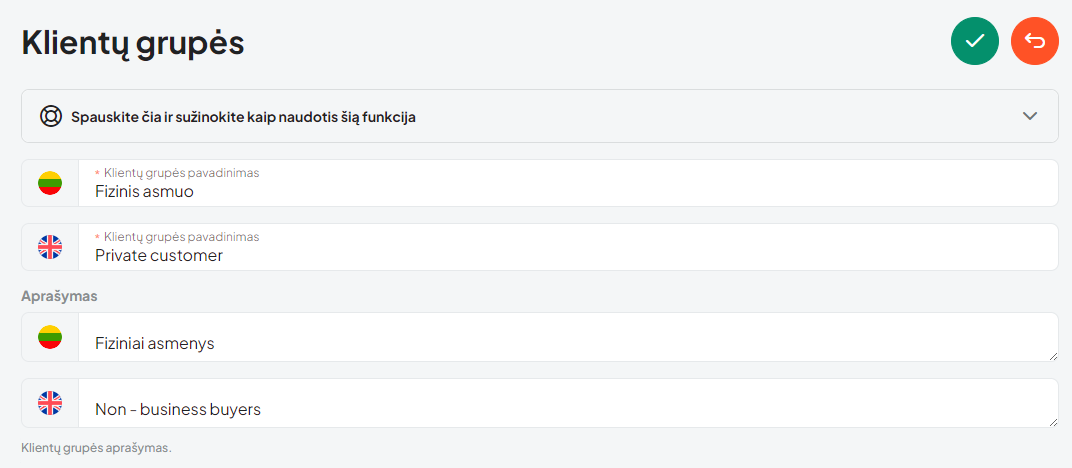Screen dimensions: 1072x468
Task: Click the 'Klientų grupės aprašymas.' hint text
Action: coord(96,448)
